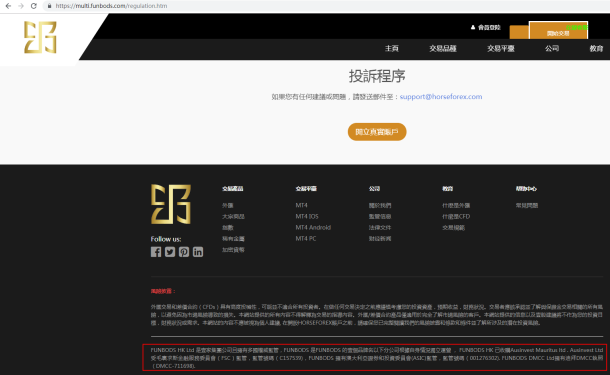Viewport: 610px width, 375px height.
Task: Click the footer heading 交易產品
Action: (x=233, y=189)
